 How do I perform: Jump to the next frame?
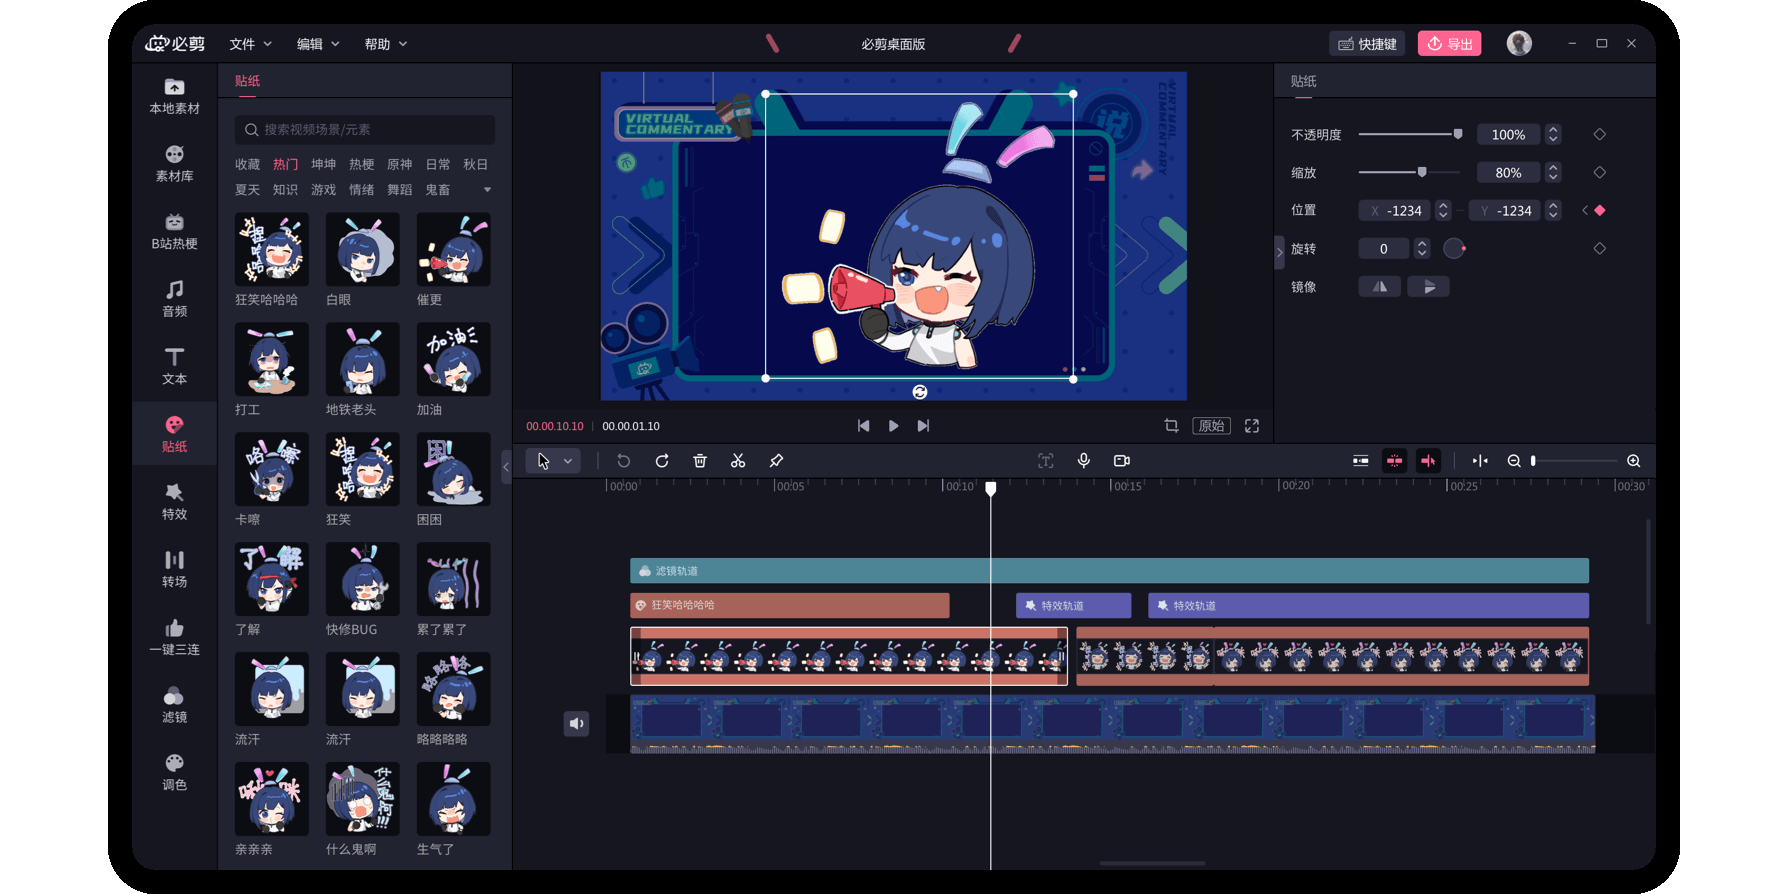pos(923,426)
